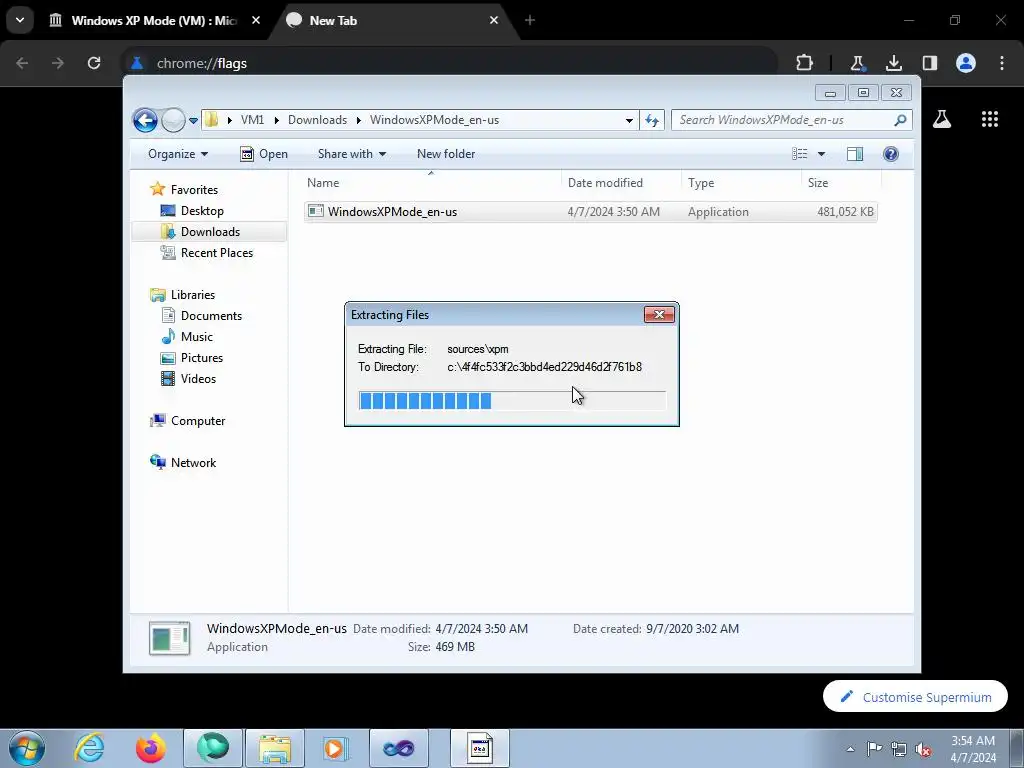Select Desktop in Favorites
Screen dimensions: 1024x768
[x=193, y=211]
